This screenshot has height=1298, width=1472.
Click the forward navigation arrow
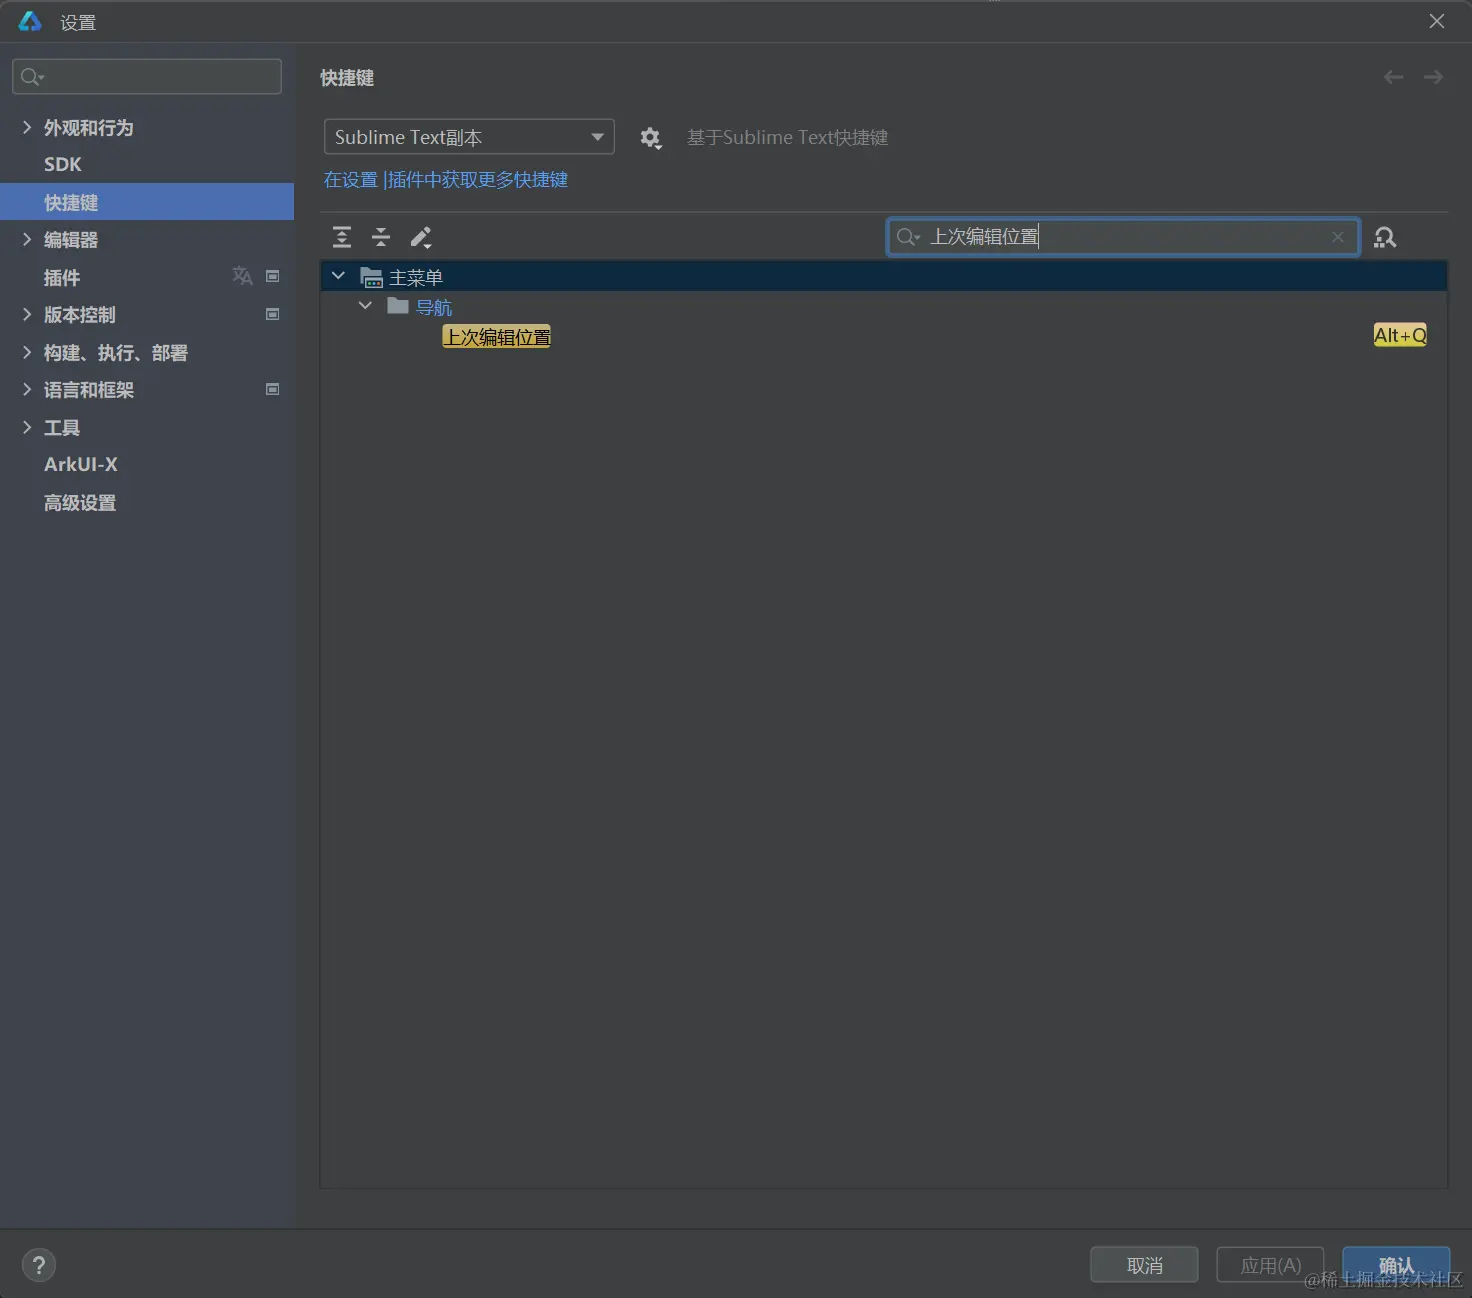1433,77
